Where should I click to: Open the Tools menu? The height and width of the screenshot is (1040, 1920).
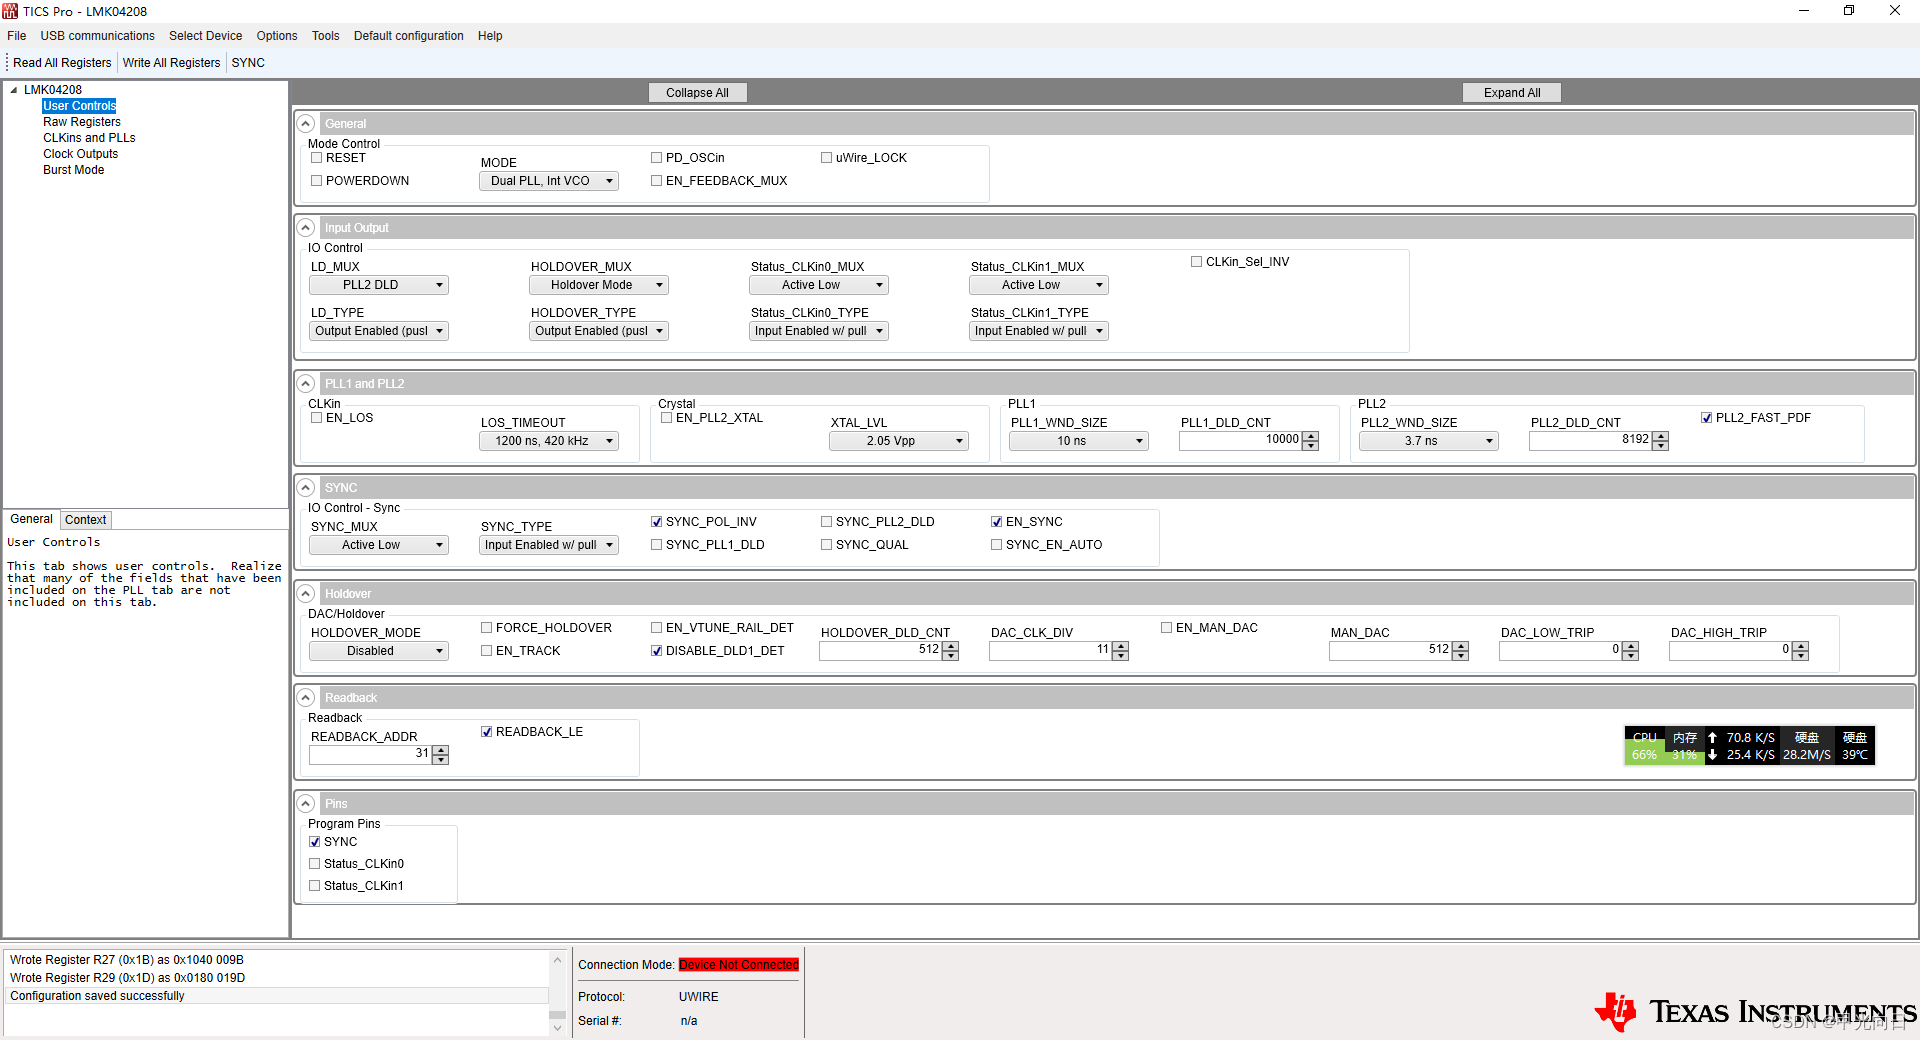point(325,36)
